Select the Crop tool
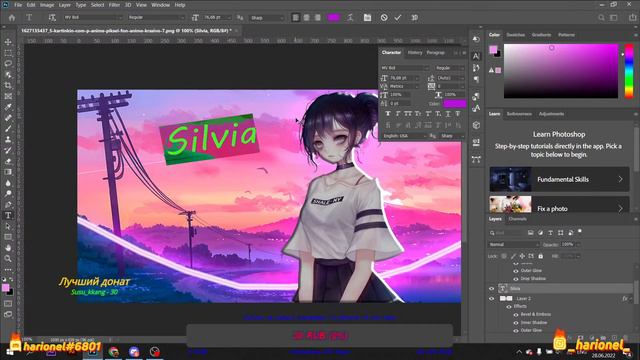The width and height of the screenshot is (640, 360). tap(8, 85)
